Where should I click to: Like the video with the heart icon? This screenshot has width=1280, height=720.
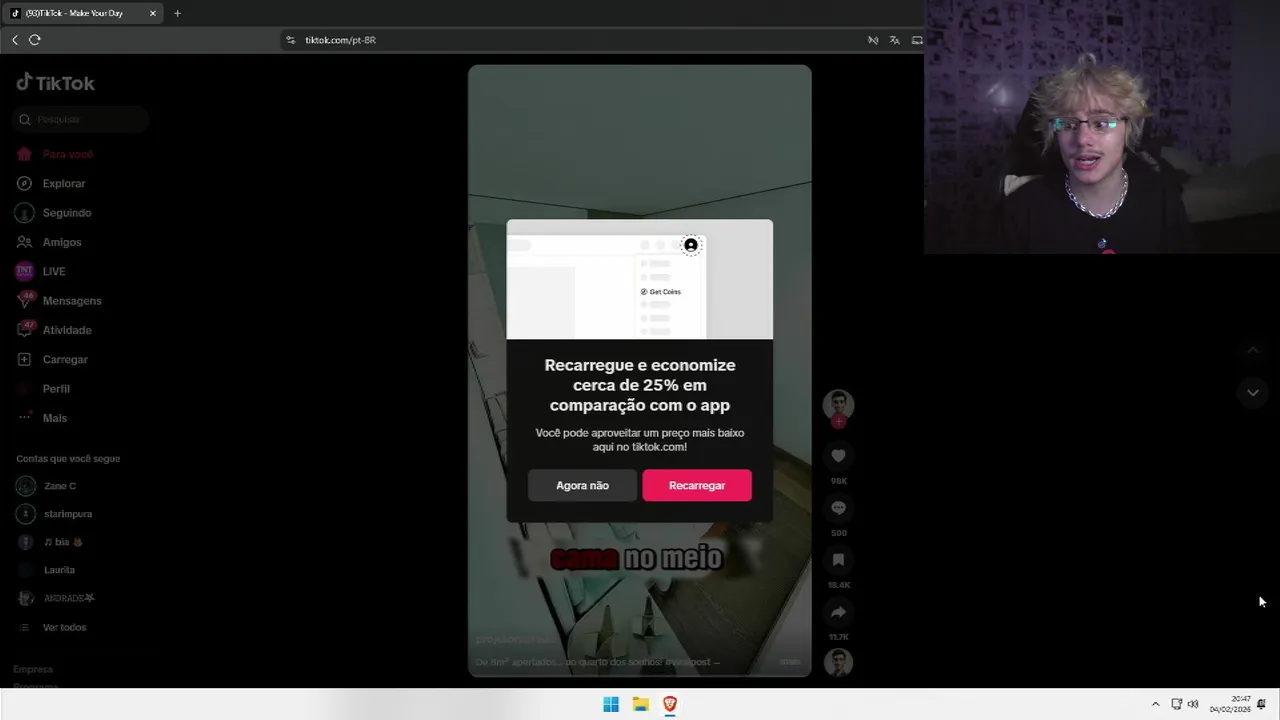point(838,456)
